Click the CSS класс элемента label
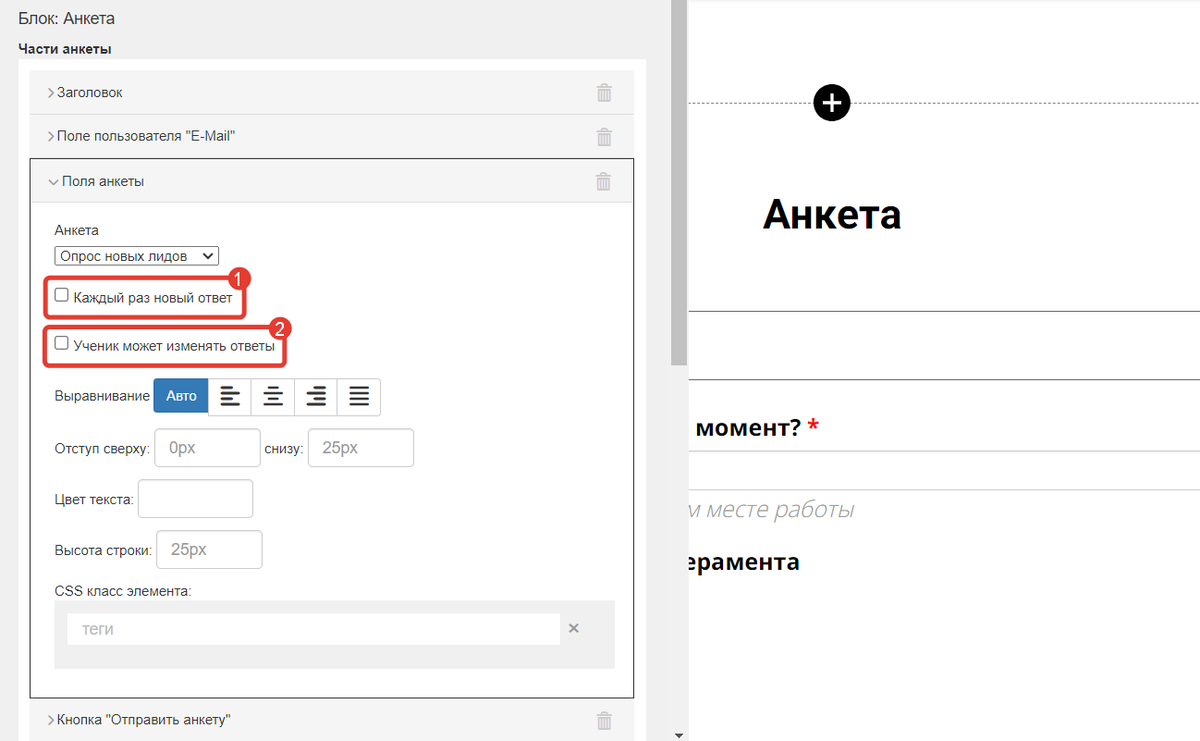This screenshot has height=741, width=1200. 123,590
